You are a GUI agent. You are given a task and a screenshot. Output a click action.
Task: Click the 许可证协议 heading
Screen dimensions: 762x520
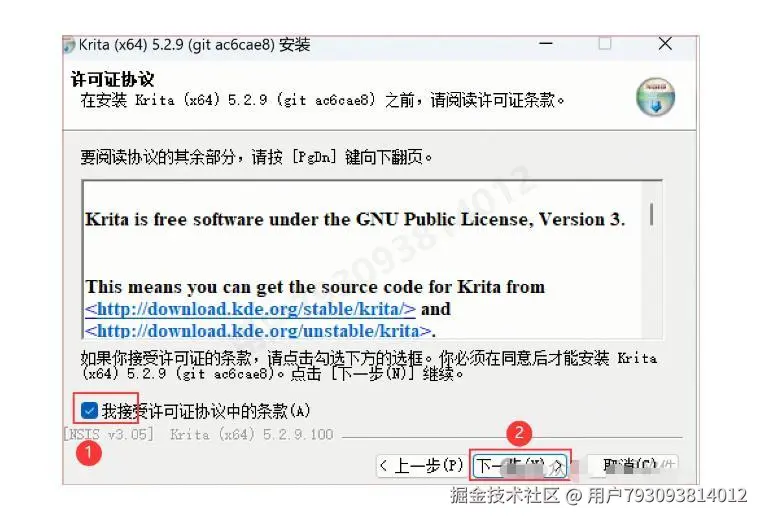(x=112, y=79)
